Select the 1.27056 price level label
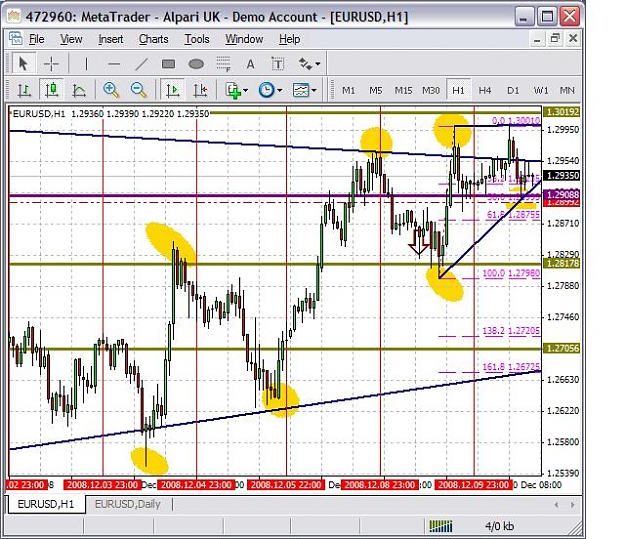This screenshot has height=539, width=625. [562, 348]
